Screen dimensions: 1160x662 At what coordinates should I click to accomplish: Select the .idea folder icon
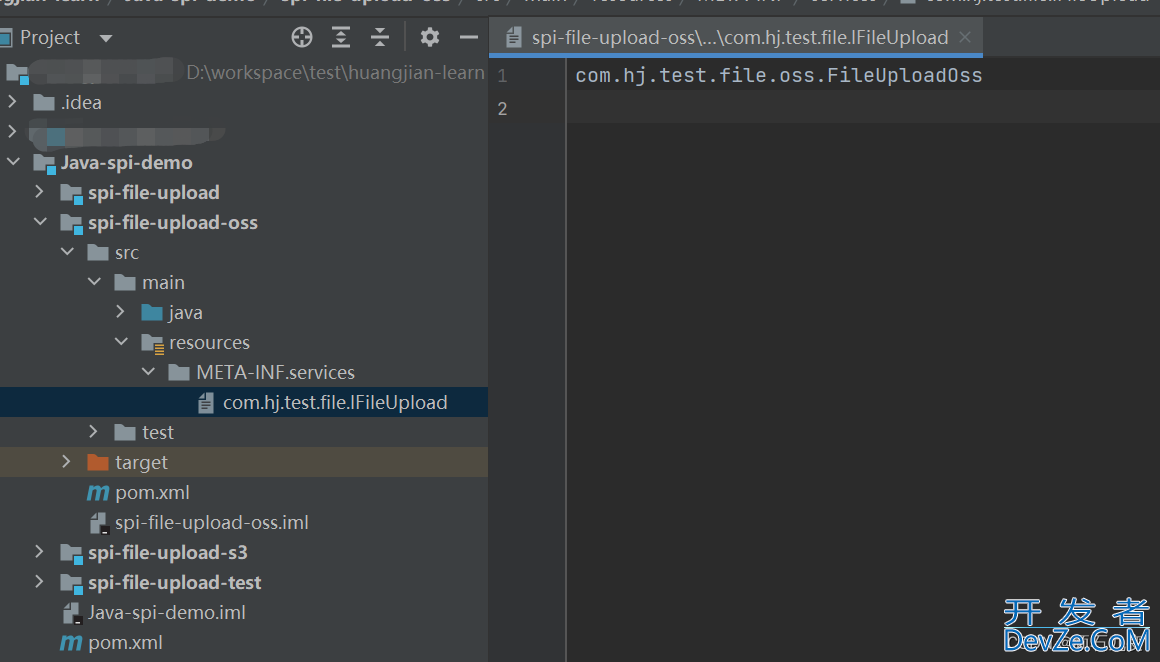tap(44, 103)
